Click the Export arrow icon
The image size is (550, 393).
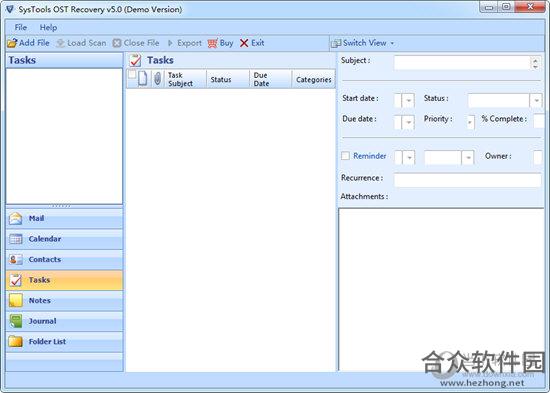(x=170, y=43)
